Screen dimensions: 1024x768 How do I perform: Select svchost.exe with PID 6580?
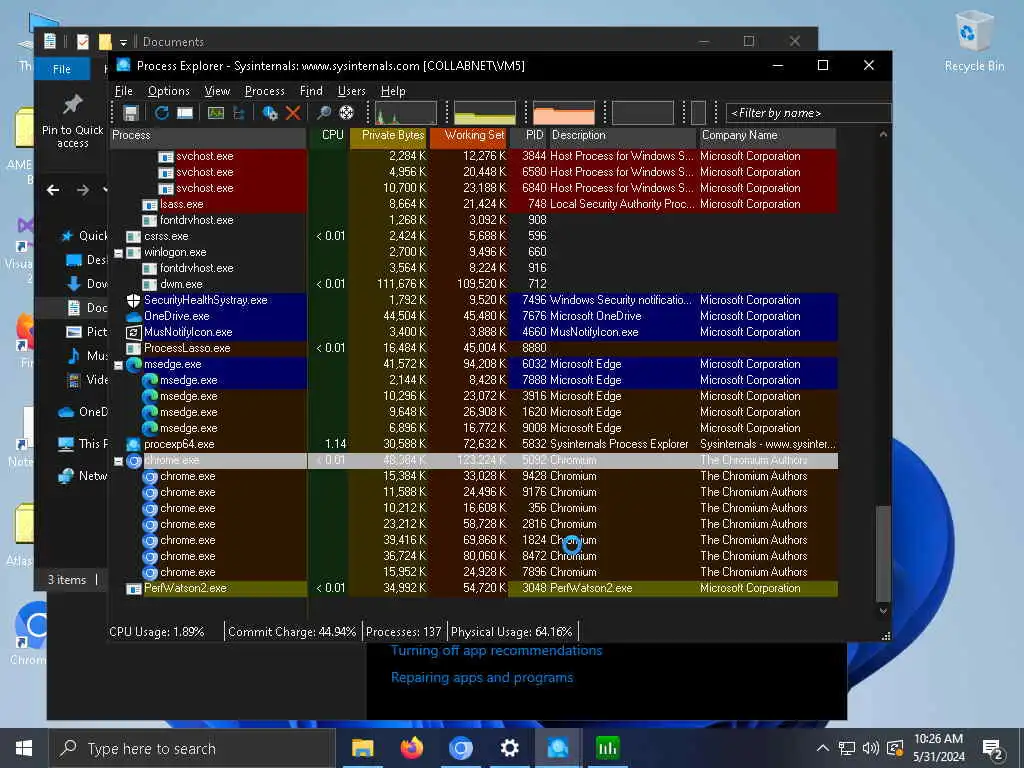click(x=473, y=172)
